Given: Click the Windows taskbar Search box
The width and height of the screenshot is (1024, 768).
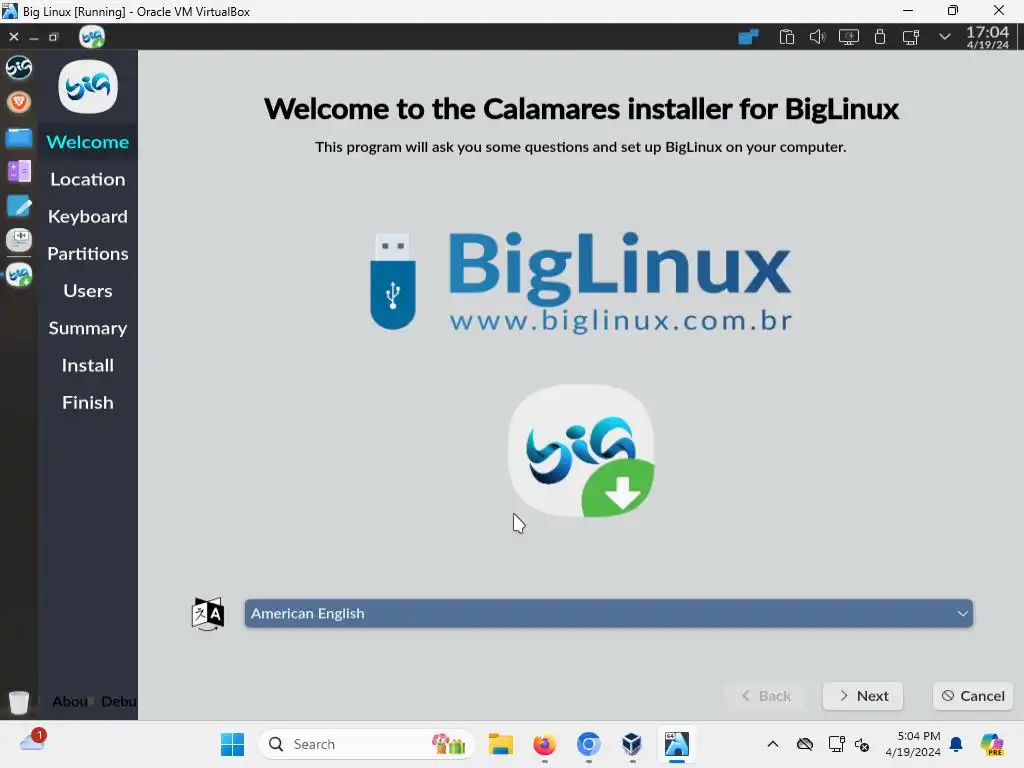Looking at the screenshot, I should (x=366, y=744).
